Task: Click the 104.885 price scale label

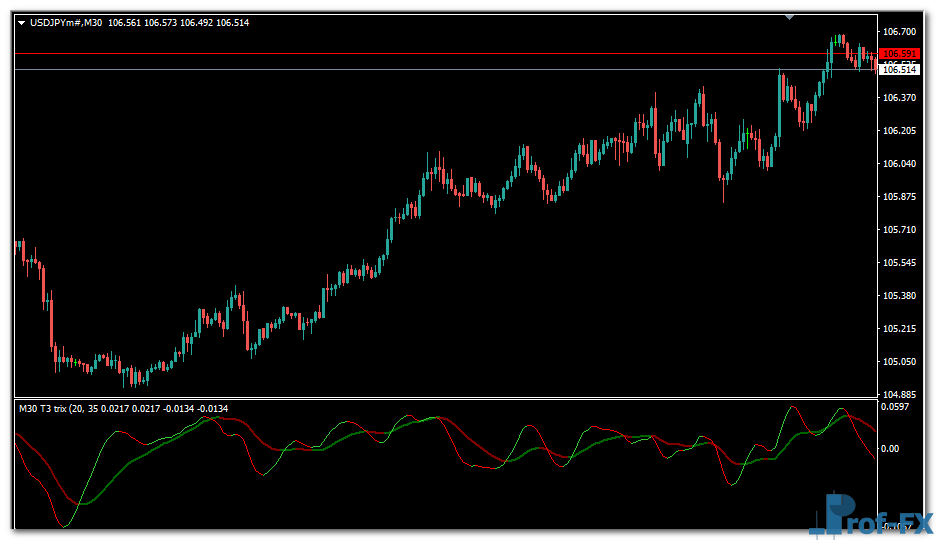Action: click(899, 394)
